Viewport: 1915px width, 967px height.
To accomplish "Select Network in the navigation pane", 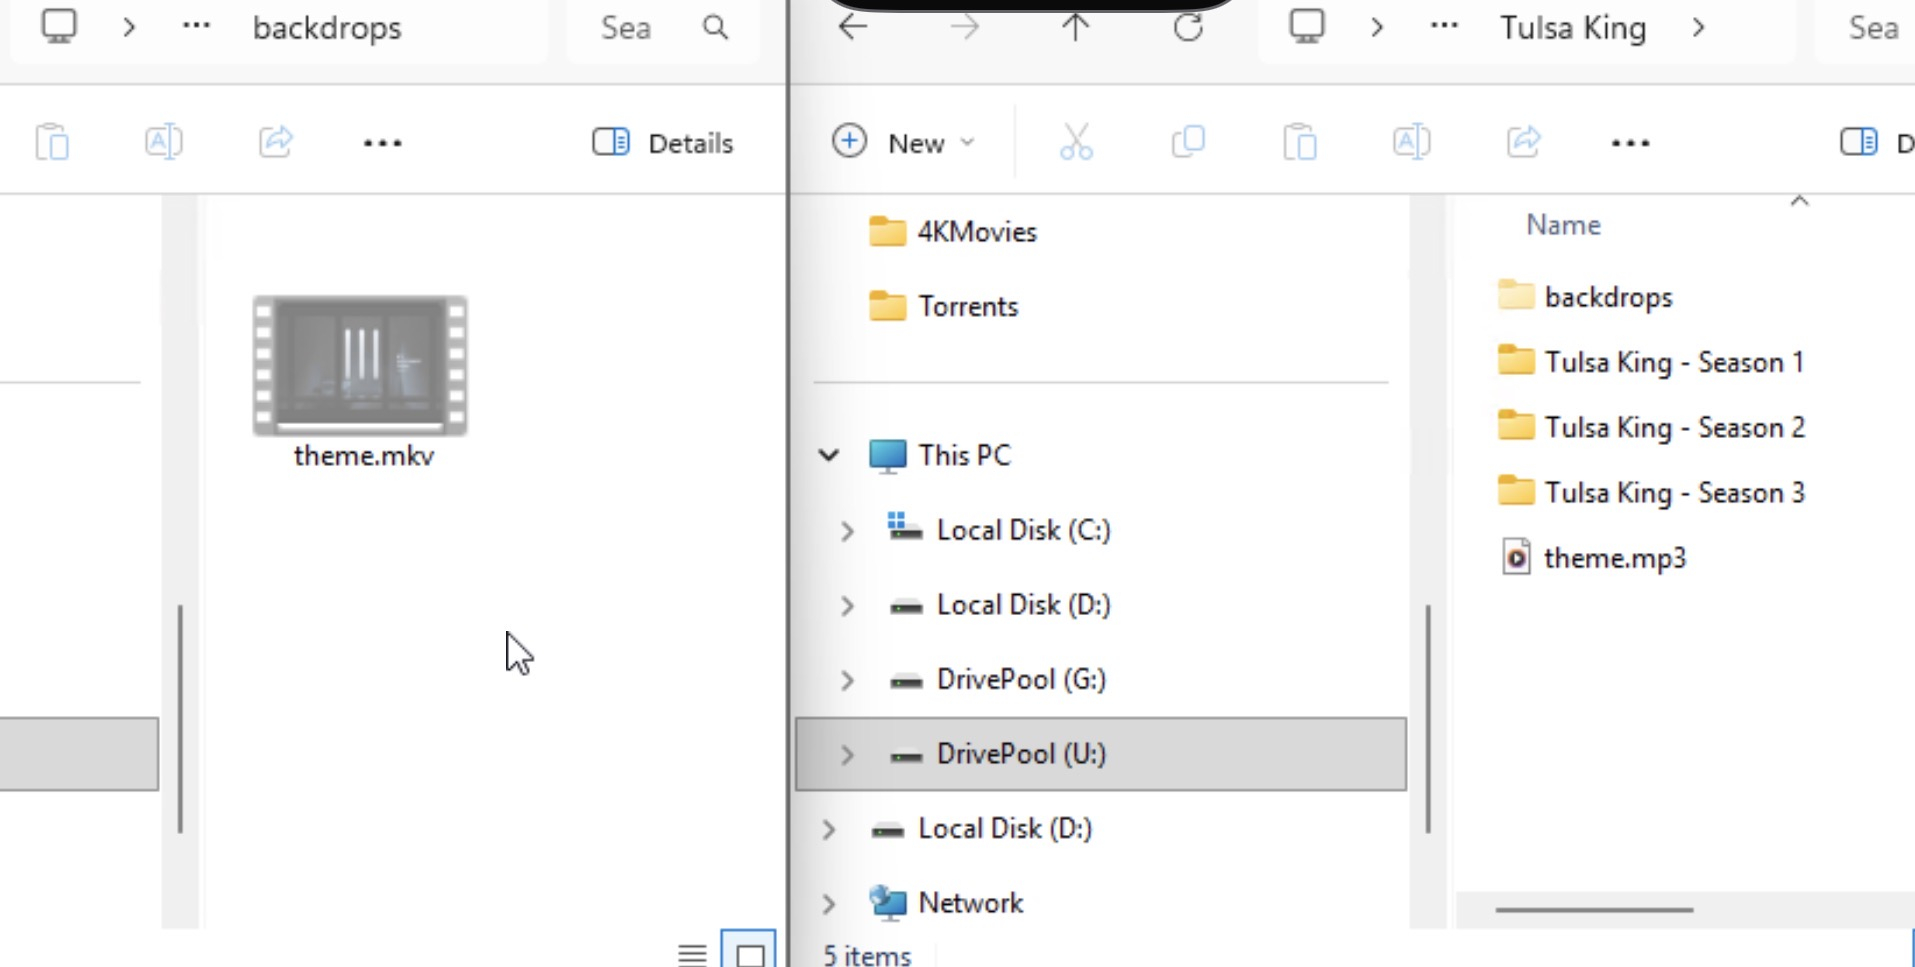I will [x=946, y=903].
